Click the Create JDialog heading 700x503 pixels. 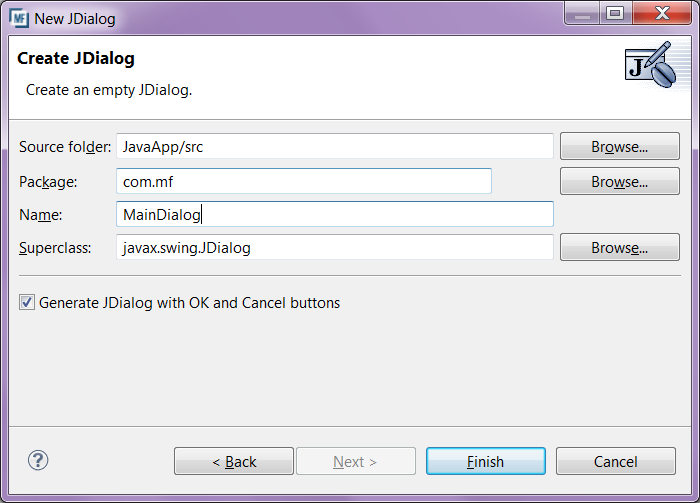76,59
